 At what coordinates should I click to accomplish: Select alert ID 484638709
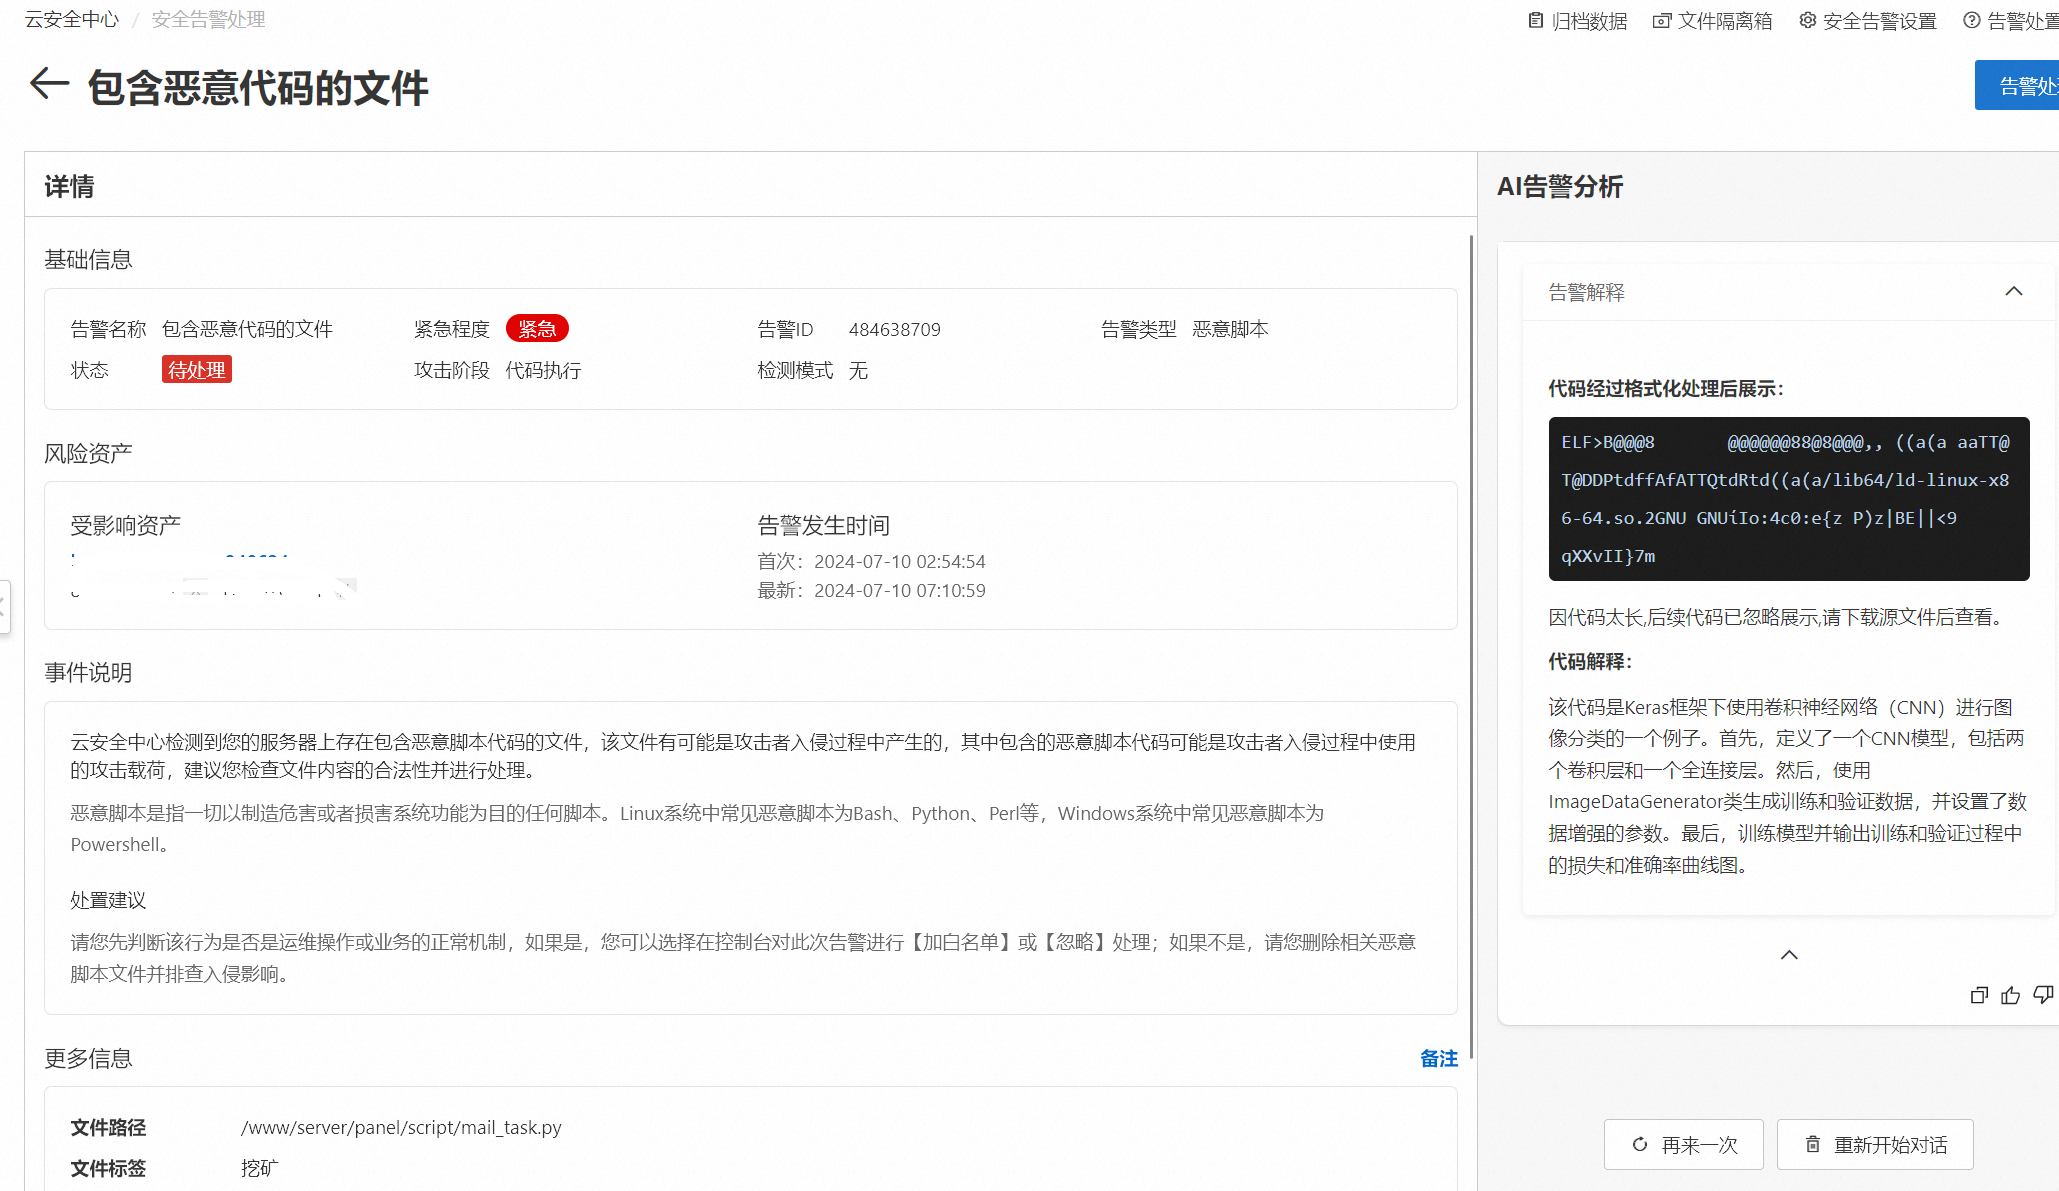(x=895, y=329)
